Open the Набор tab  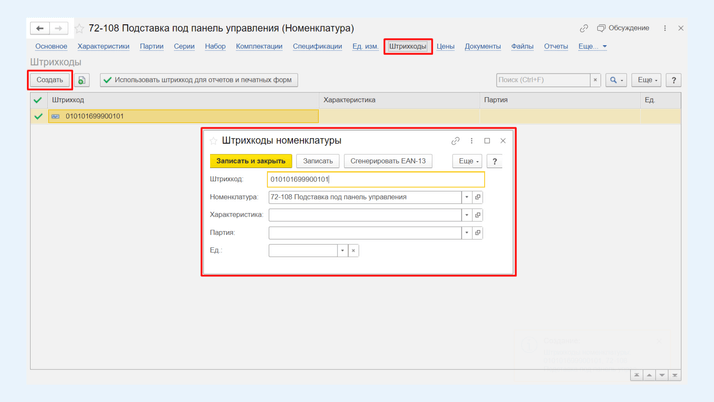pos(215,46)
